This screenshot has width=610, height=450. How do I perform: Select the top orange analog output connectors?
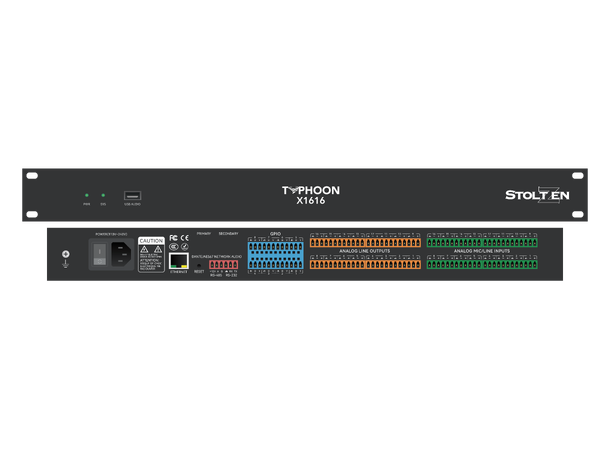[364, 242]
